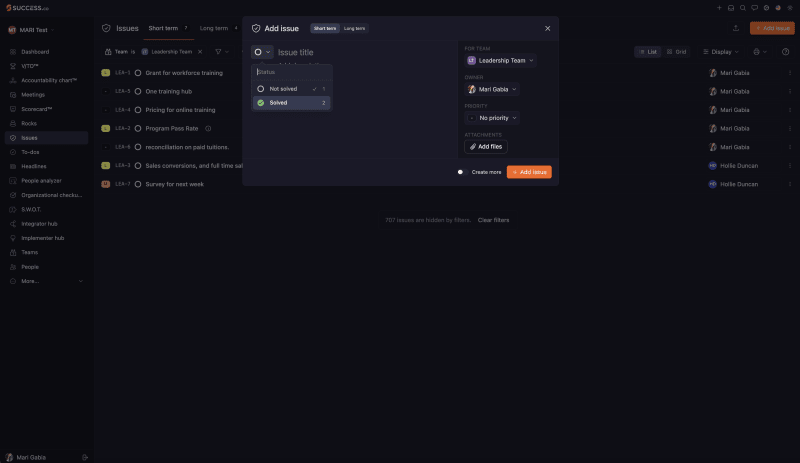Click the orange Add issue dialog button
This screenshot has height=463, width=800.
529,172
